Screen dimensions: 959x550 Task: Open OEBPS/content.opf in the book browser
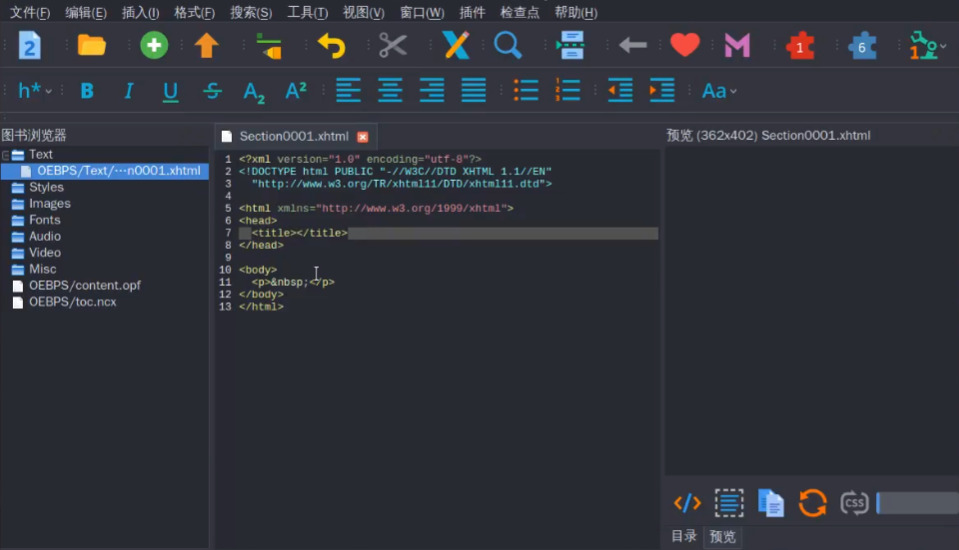(84, 285)
